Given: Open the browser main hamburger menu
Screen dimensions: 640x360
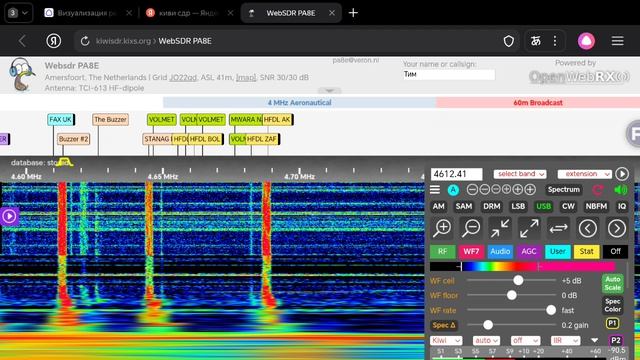Looking at the screenshot, I should pos(618,41).
